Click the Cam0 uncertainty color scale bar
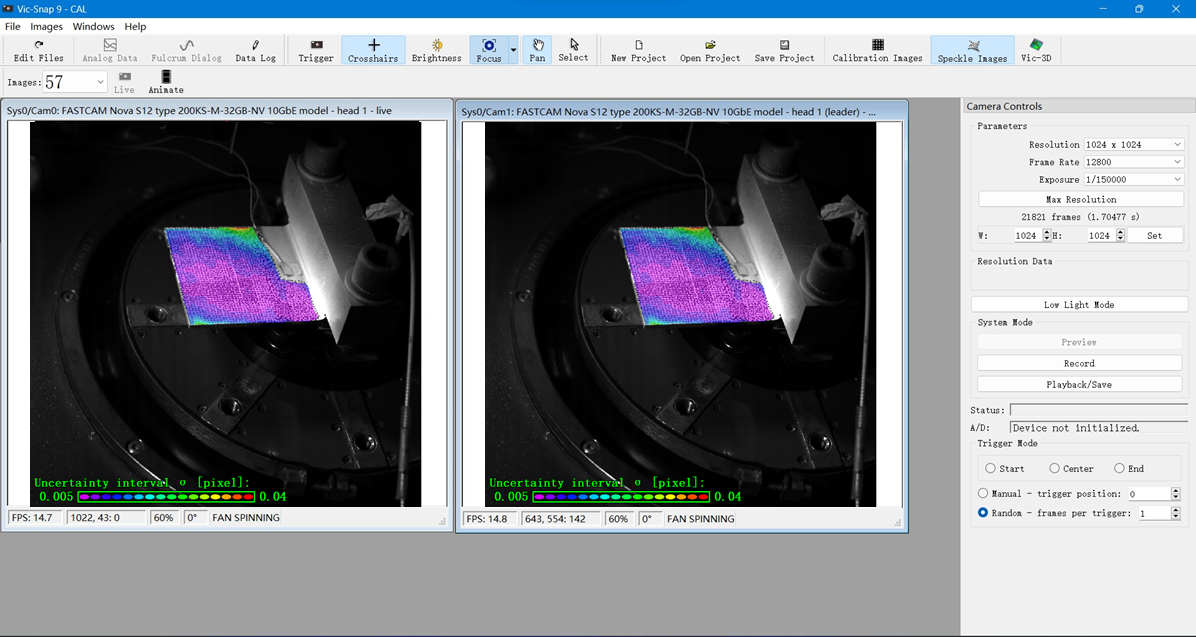Image resolution: width=1196 pixels, height=637 pixels. click(x=166, y=496)
